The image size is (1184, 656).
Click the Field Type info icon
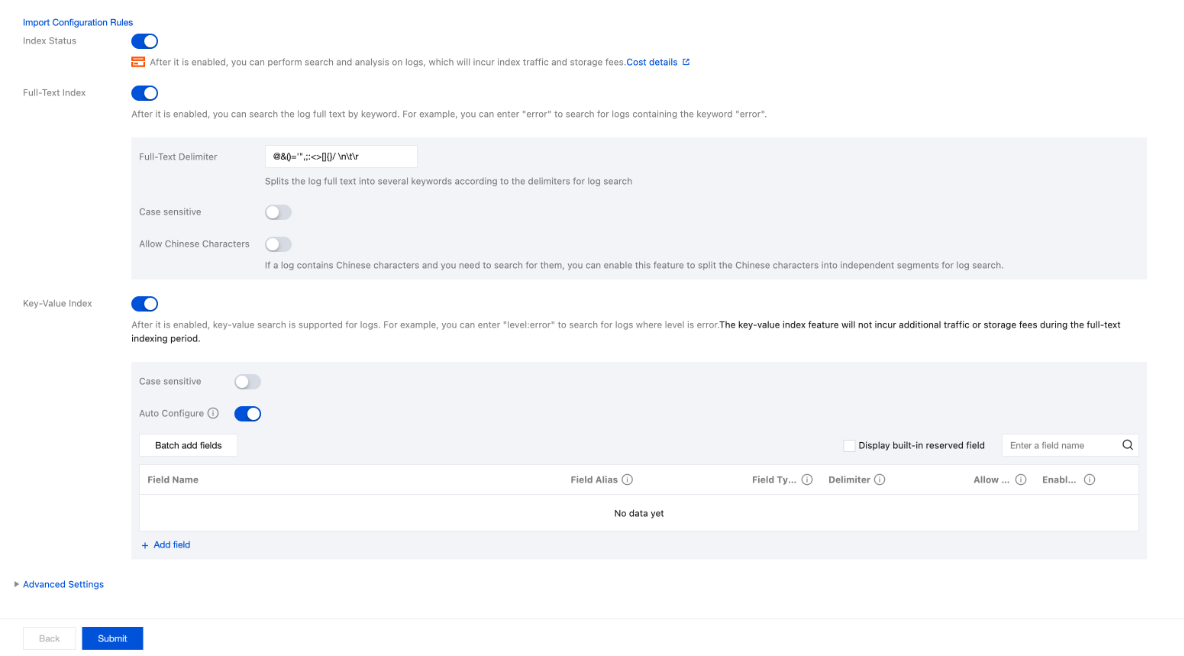coord(807,480)
